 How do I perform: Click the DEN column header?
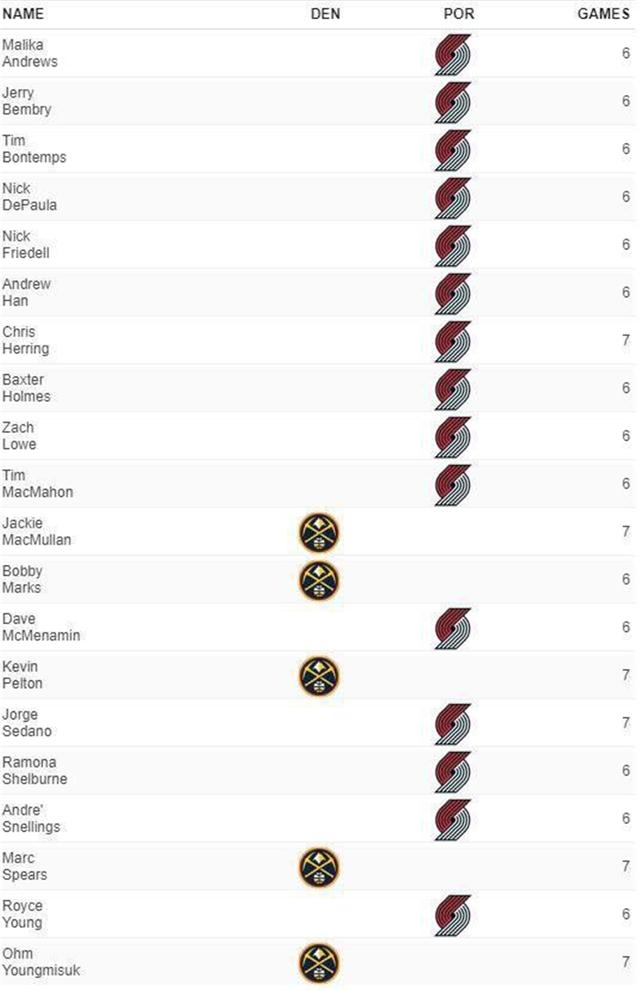coord(326,14)
